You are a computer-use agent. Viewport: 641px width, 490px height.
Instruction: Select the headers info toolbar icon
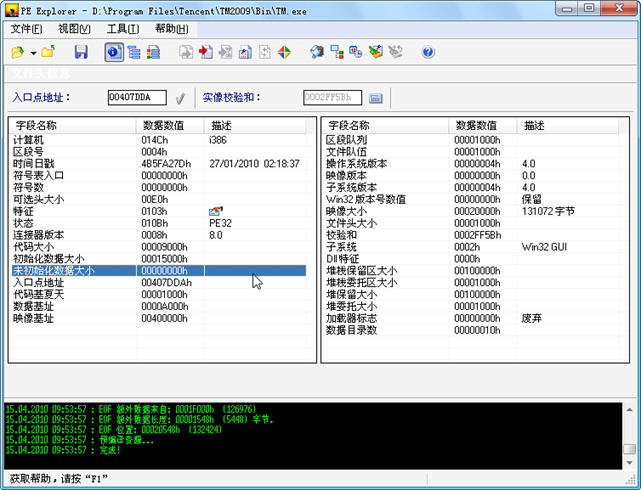click(113, 52)
